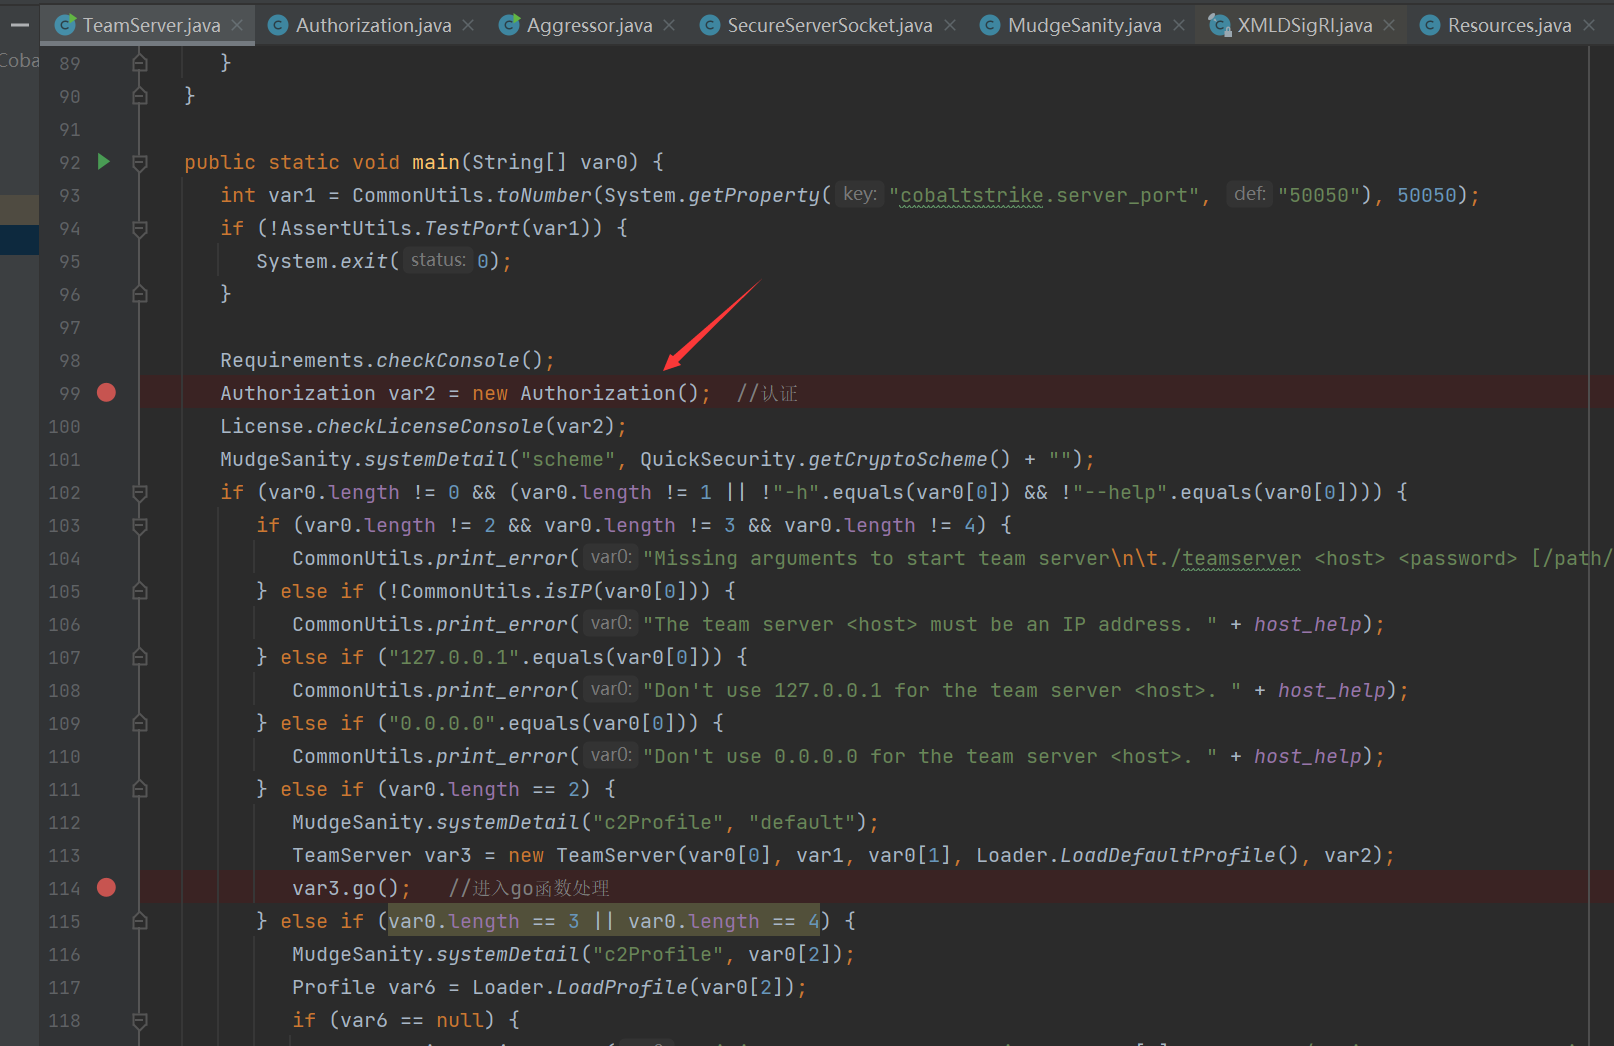Click the LoadProfile call on line 117
The height and width of the screenshot is (1046, 1614).
(x=622, y=987)
